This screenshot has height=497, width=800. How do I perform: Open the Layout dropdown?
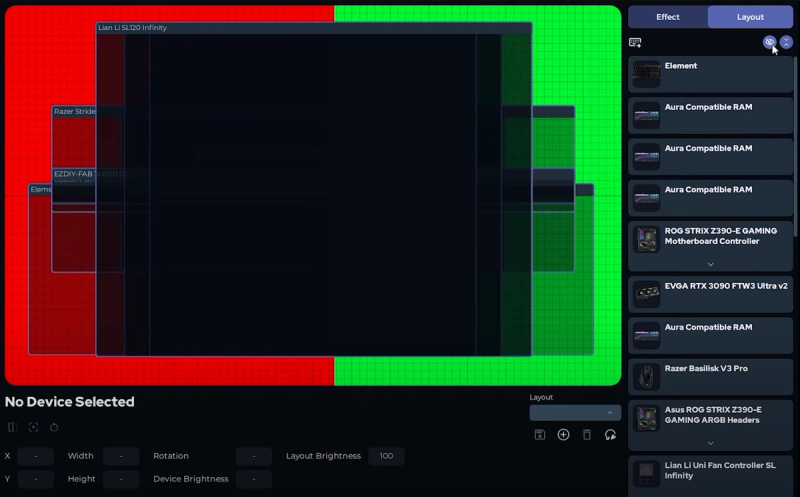575,413
